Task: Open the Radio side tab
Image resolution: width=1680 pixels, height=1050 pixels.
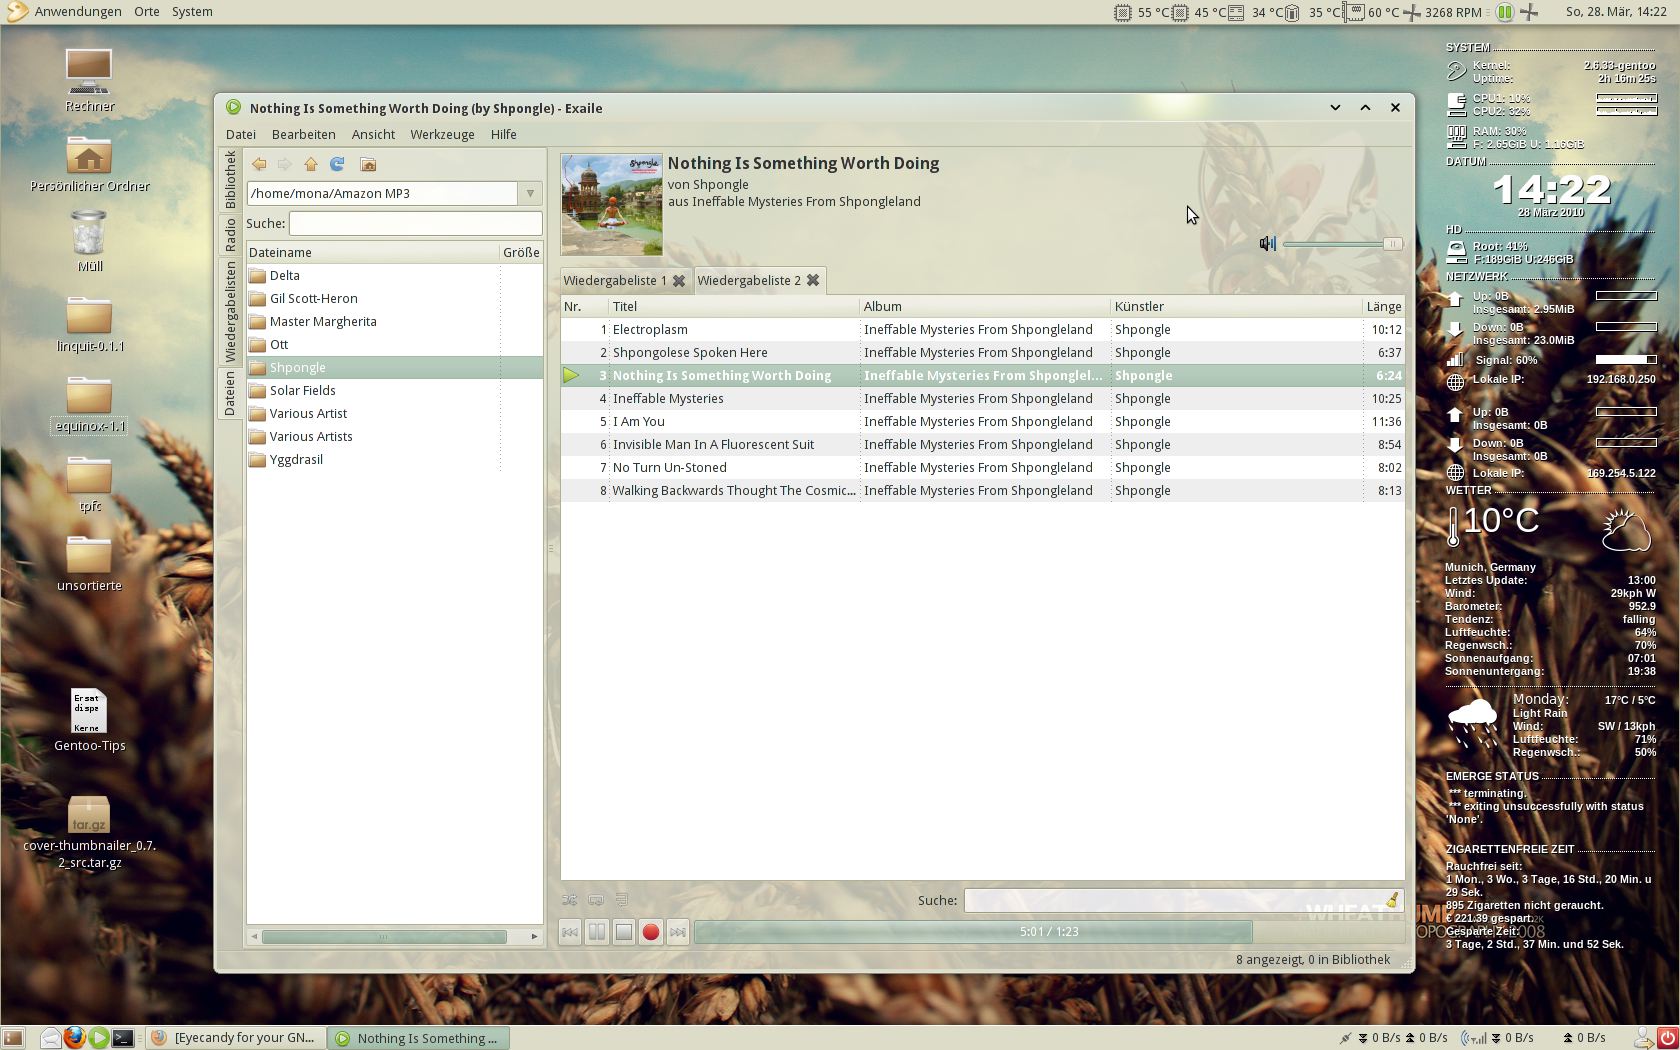Action: (x=231, y=235)
